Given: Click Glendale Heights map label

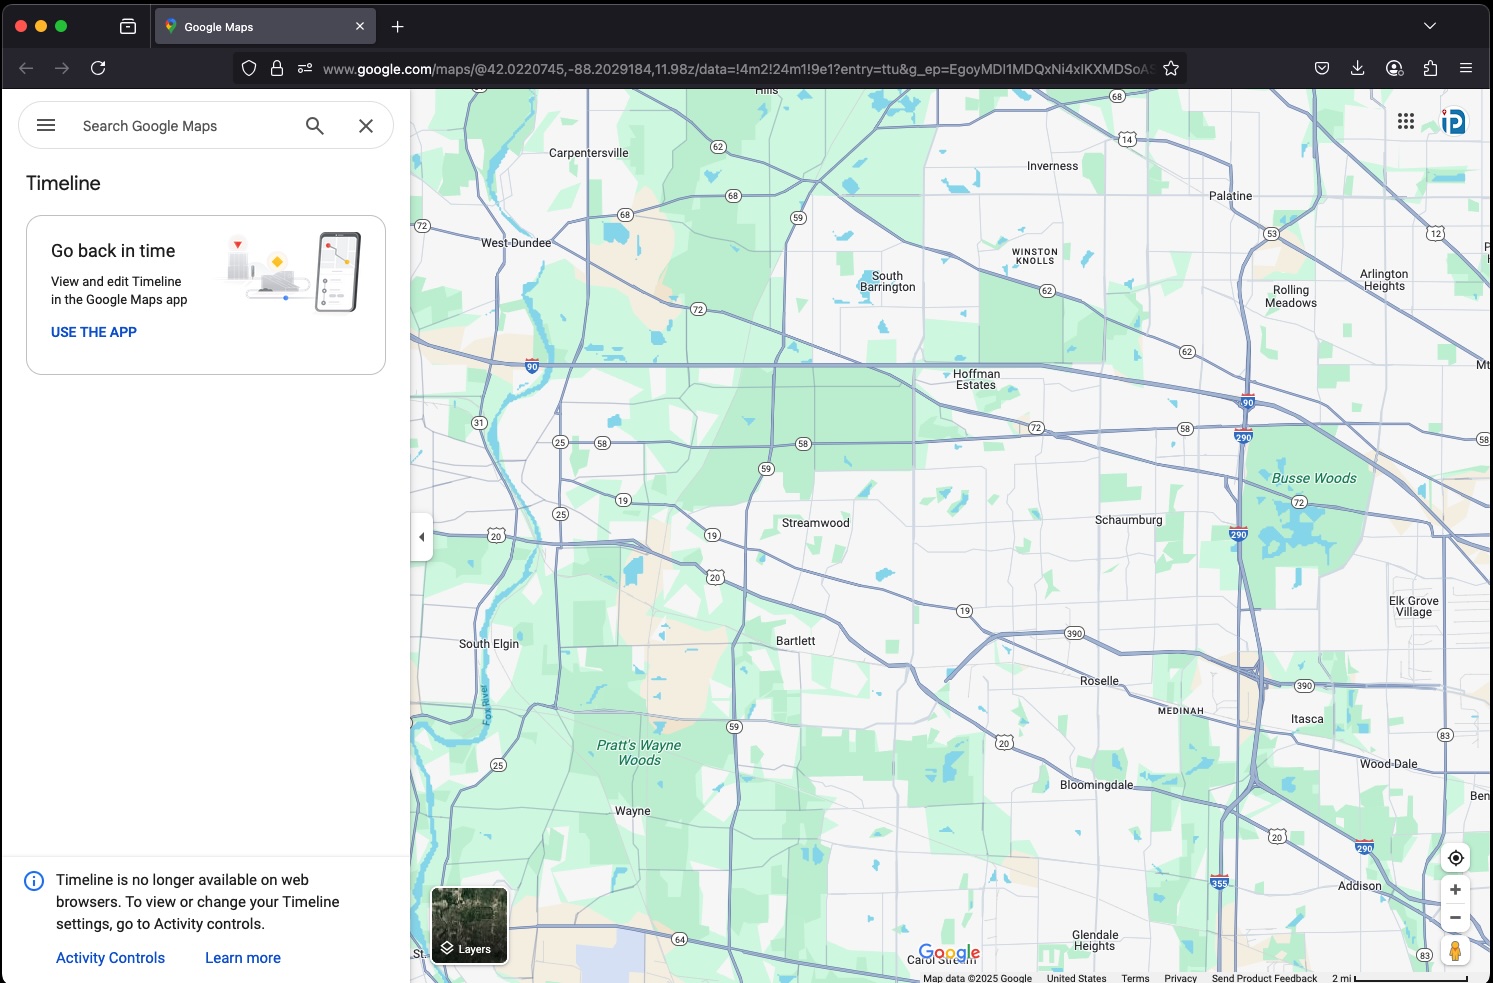Looking at the screenshot, I should pos(1094,940).
